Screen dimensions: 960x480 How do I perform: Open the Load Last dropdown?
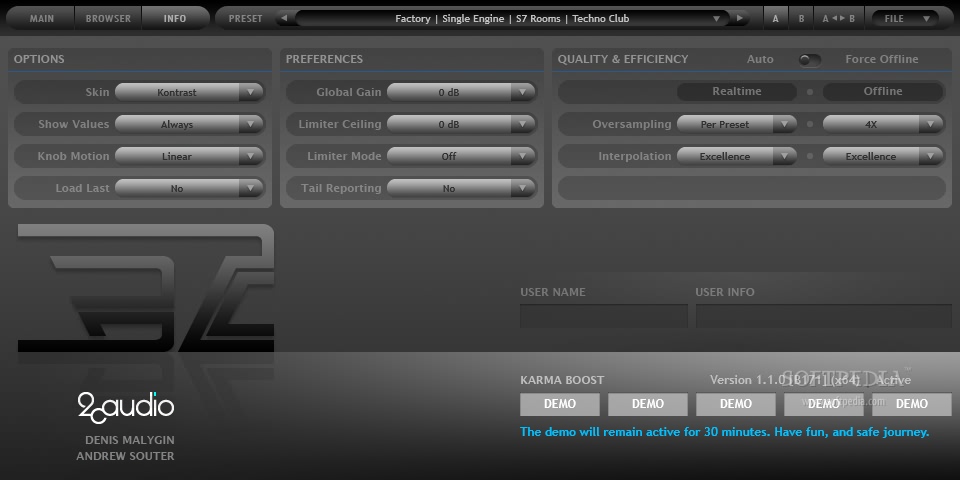189,188
